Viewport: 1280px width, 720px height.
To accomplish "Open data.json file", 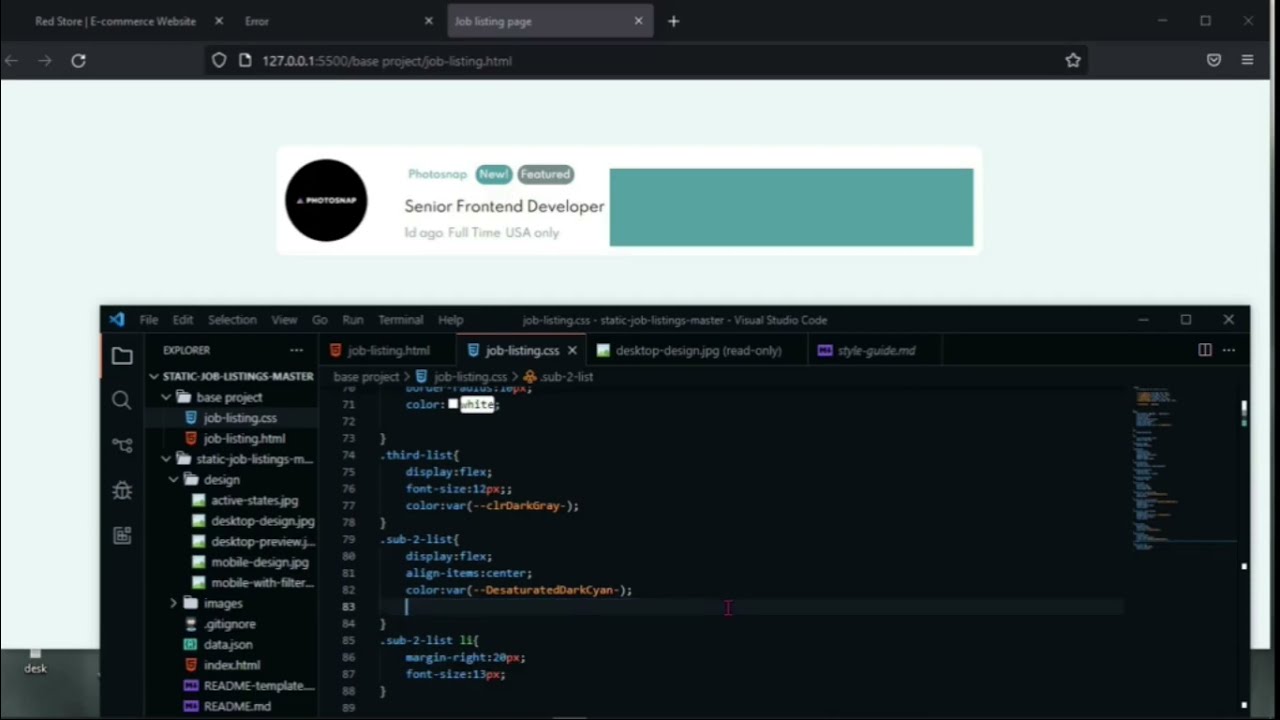I will pyautogui.click(x=228, y=645).
